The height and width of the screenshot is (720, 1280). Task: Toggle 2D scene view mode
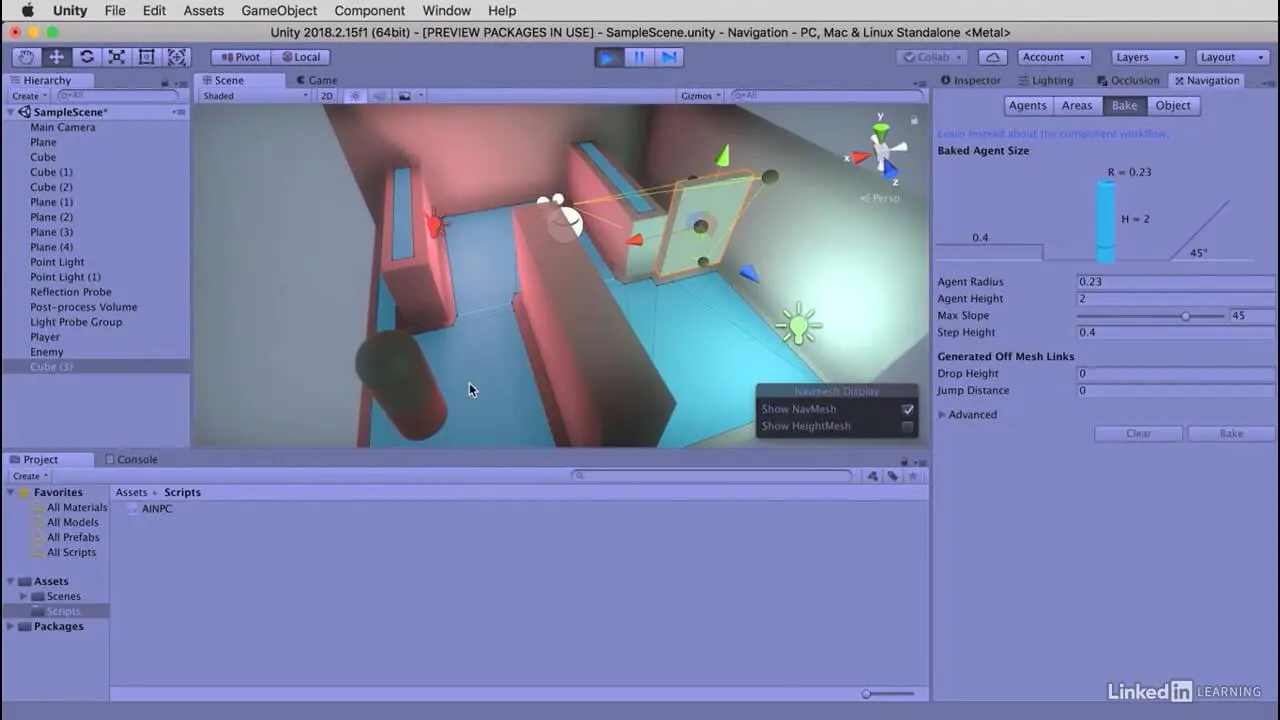pyautogui.click(x=327, y=96)
